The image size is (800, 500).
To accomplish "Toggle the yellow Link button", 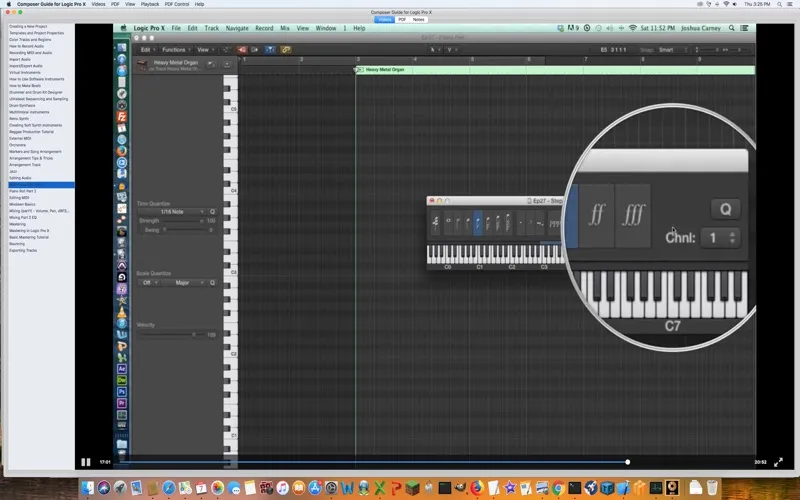I will (286, 49).
